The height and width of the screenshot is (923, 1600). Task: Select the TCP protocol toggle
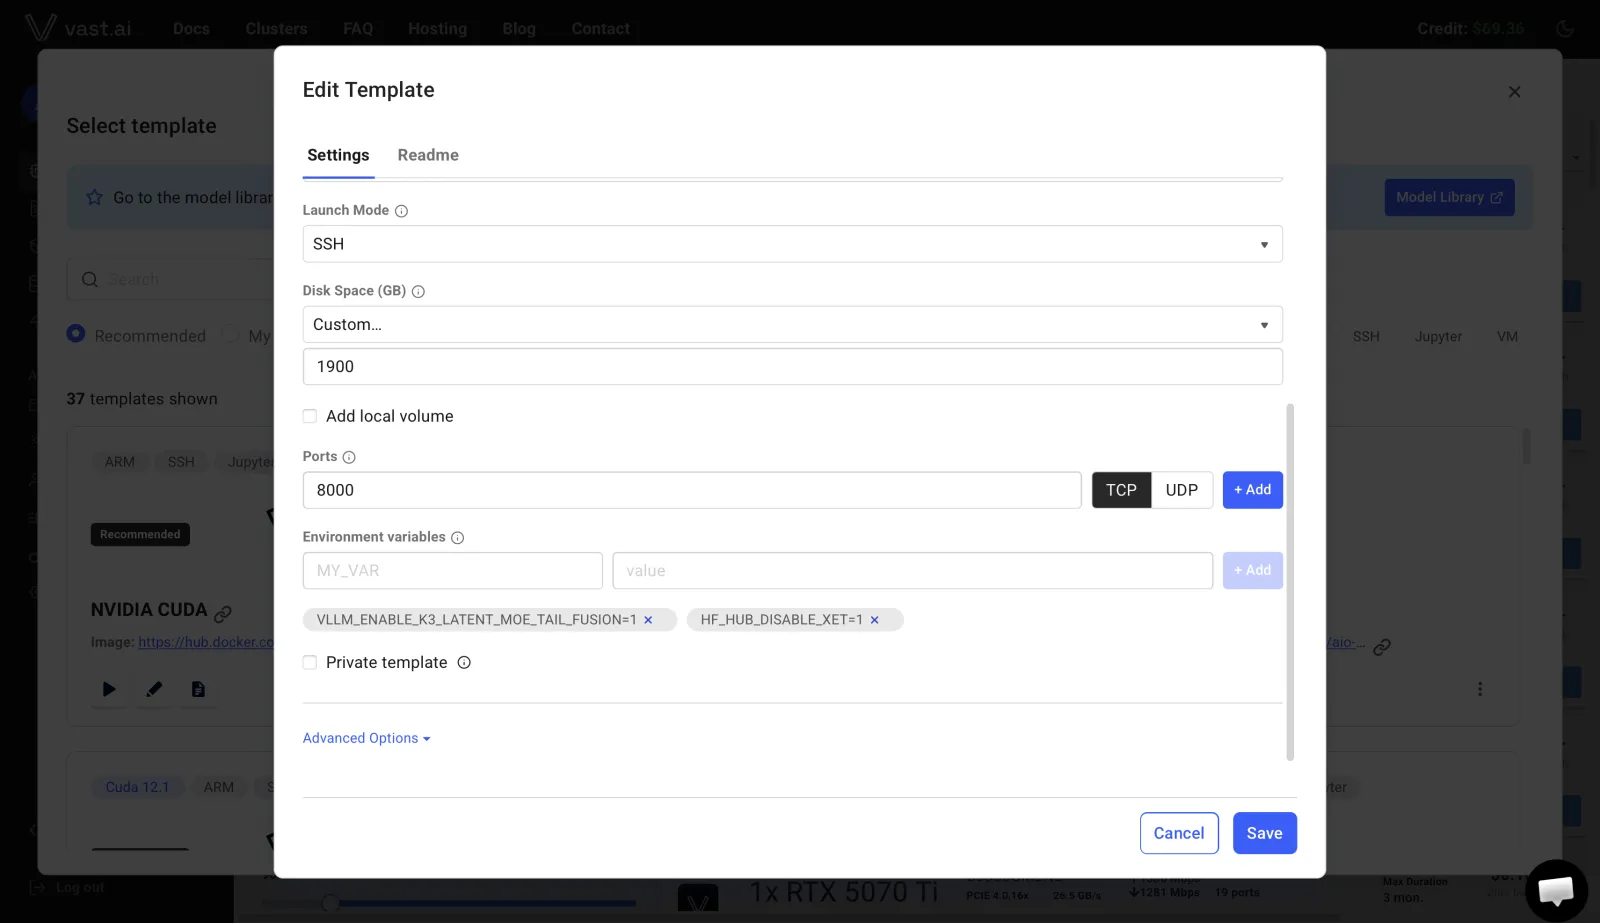[x=1121, y=490]
